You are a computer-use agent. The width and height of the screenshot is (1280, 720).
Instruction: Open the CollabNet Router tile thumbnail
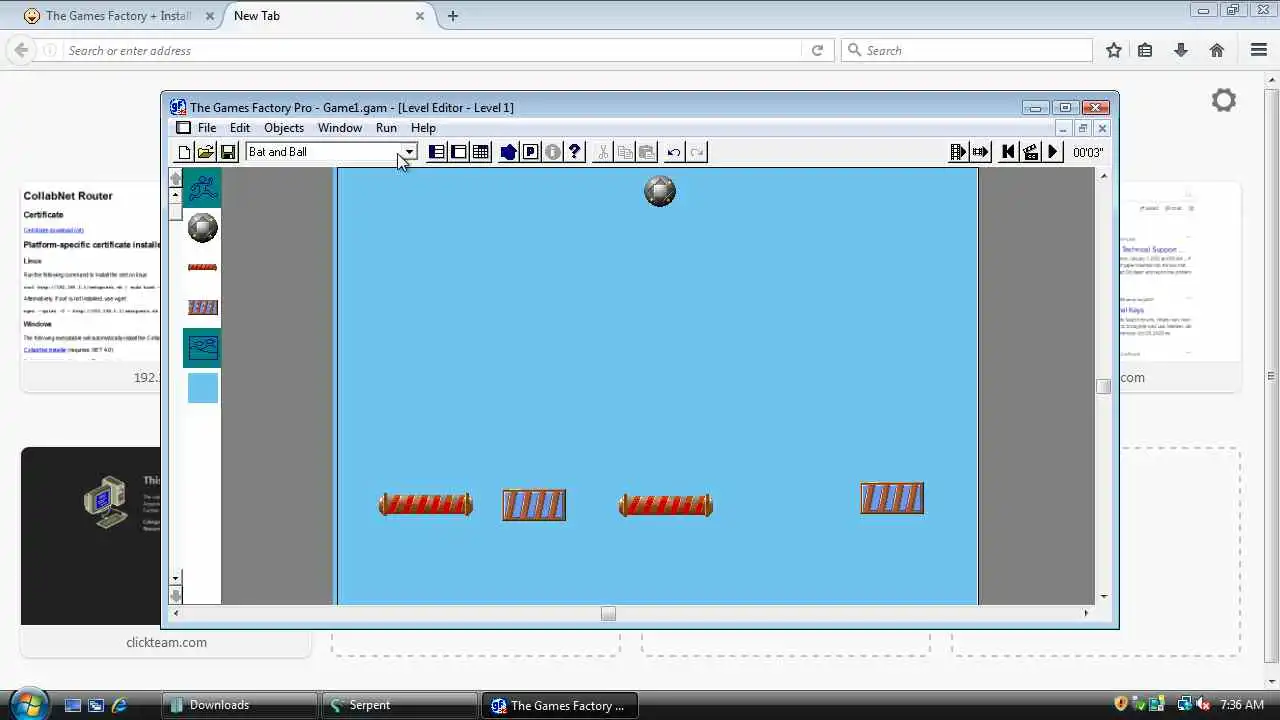click(90, 272)
